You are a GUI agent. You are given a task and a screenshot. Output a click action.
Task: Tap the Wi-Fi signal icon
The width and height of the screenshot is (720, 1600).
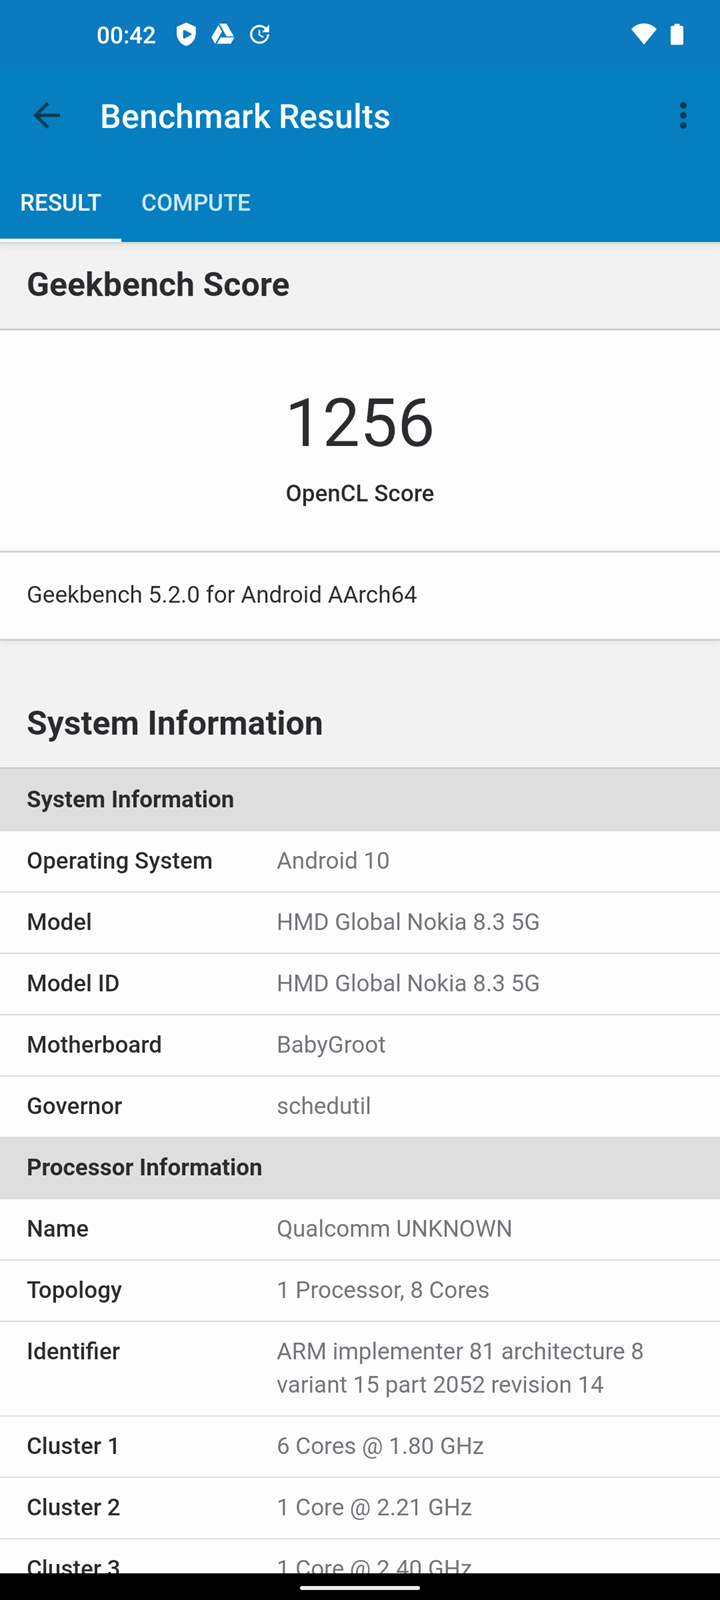pos(643,35)
